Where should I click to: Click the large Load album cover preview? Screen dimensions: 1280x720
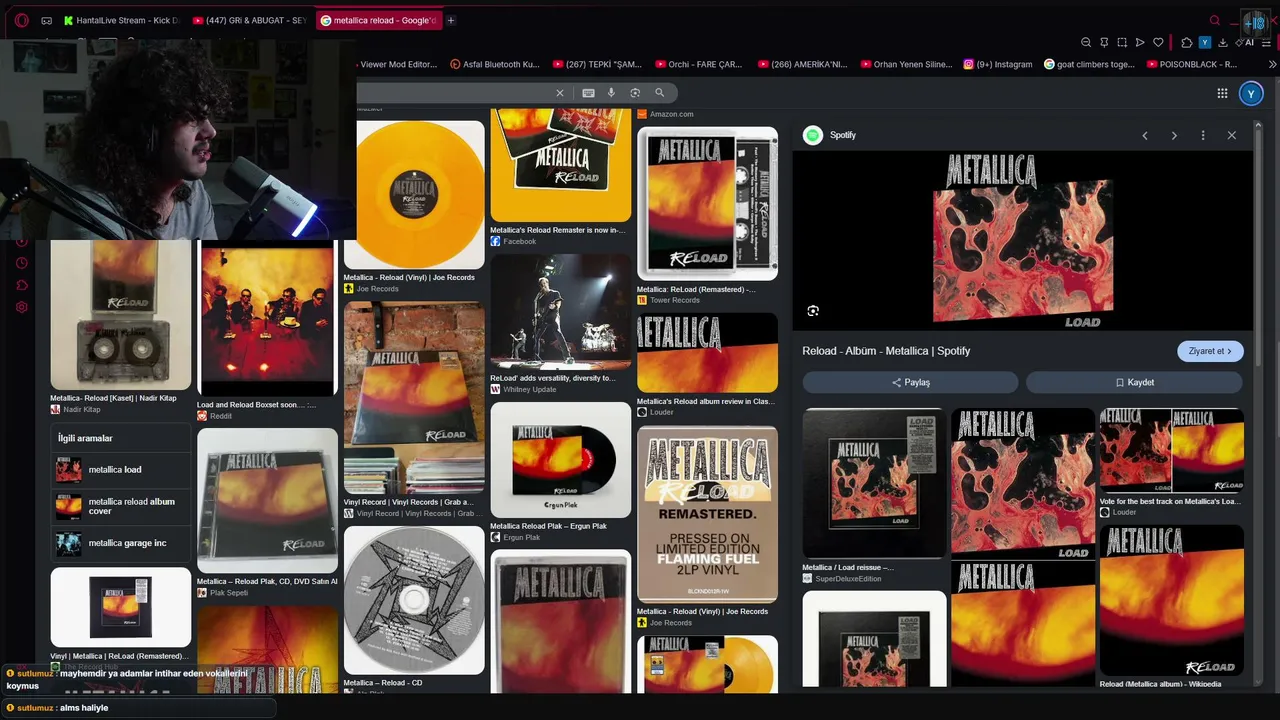pos(1022,241)
